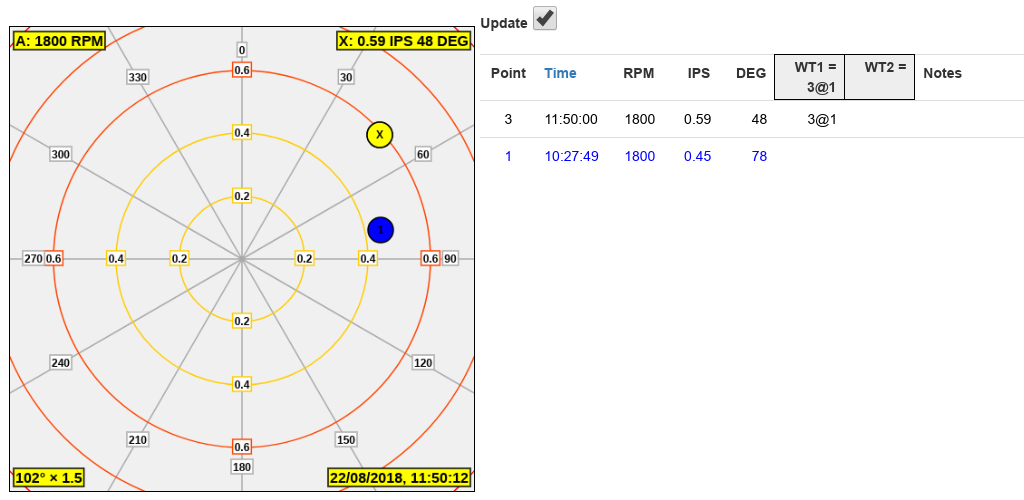The width and height of the screenshot is (1024, 500).
Task: Click the 90 degree angle label
Action: [450, 258]
